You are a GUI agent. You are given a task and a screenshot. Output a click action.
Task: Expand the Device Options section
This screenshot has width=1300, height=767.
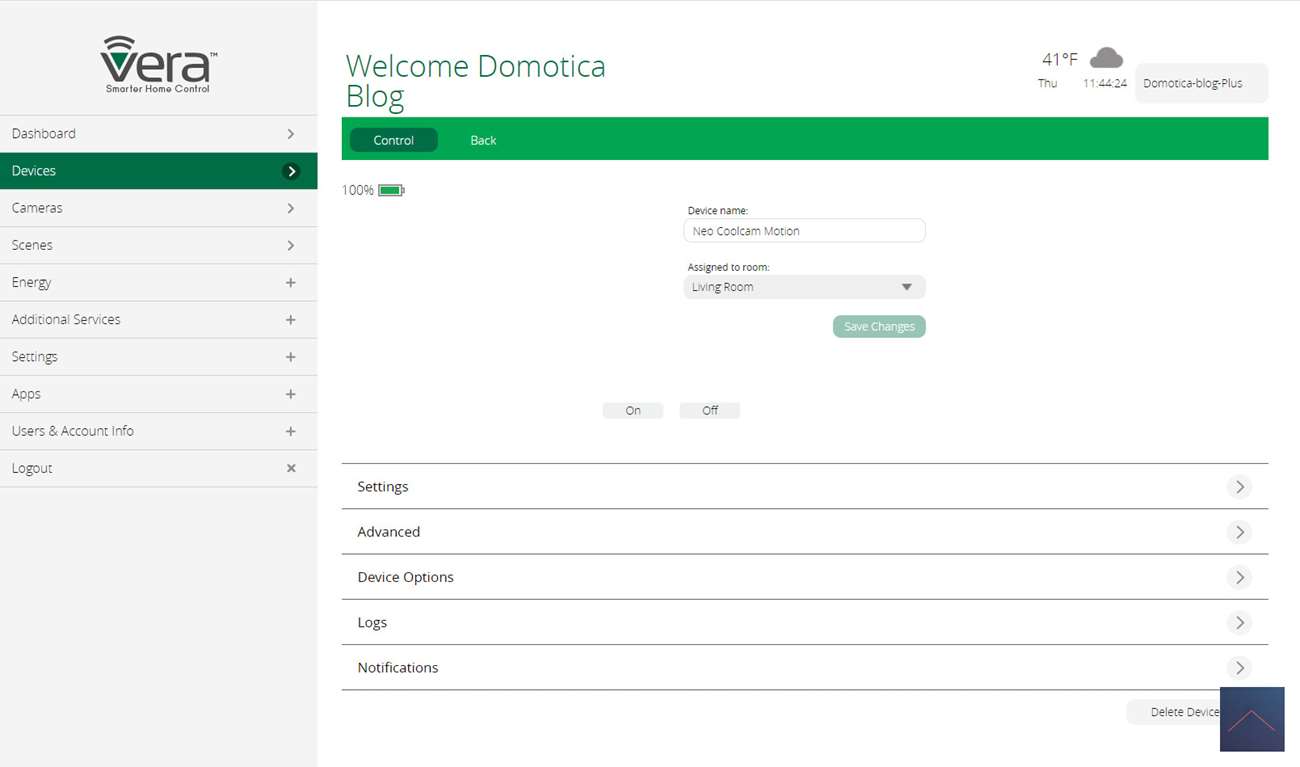pyautogui.click(x=1239, y=577)
